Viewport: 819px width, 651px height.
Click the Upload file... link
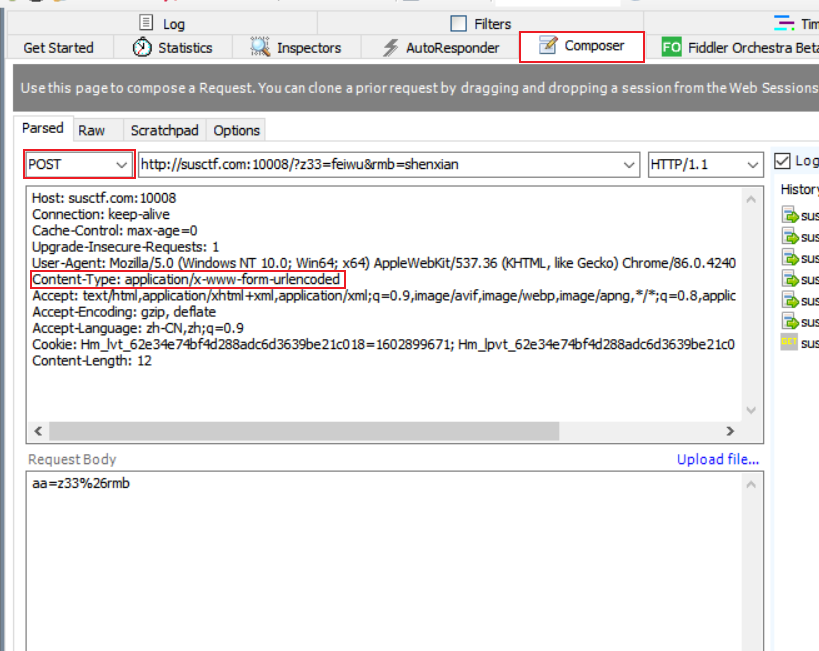[717, 459]
